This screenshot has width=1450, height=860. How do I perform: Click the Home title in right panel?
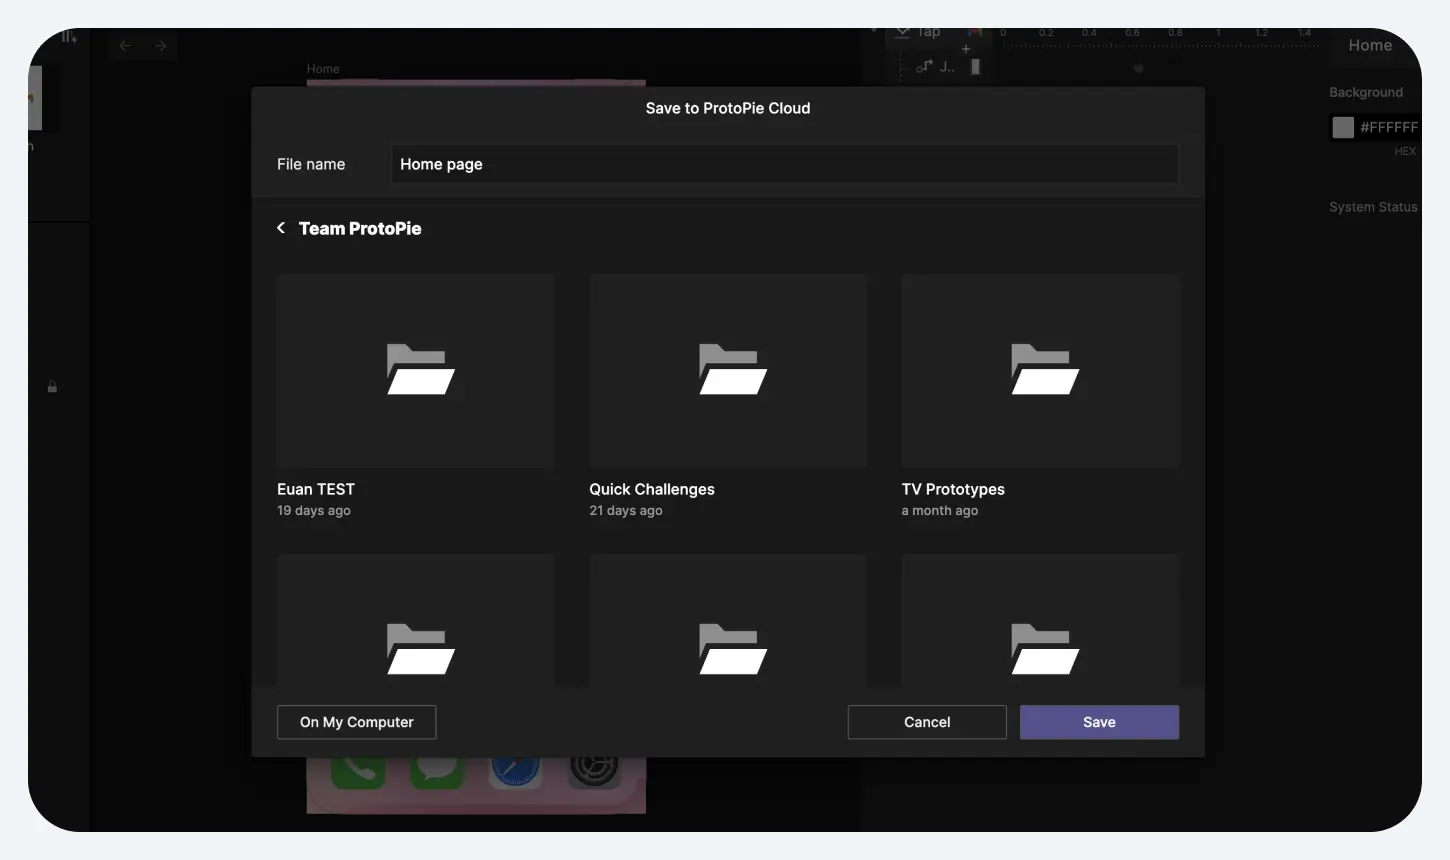coord(1370,45)
